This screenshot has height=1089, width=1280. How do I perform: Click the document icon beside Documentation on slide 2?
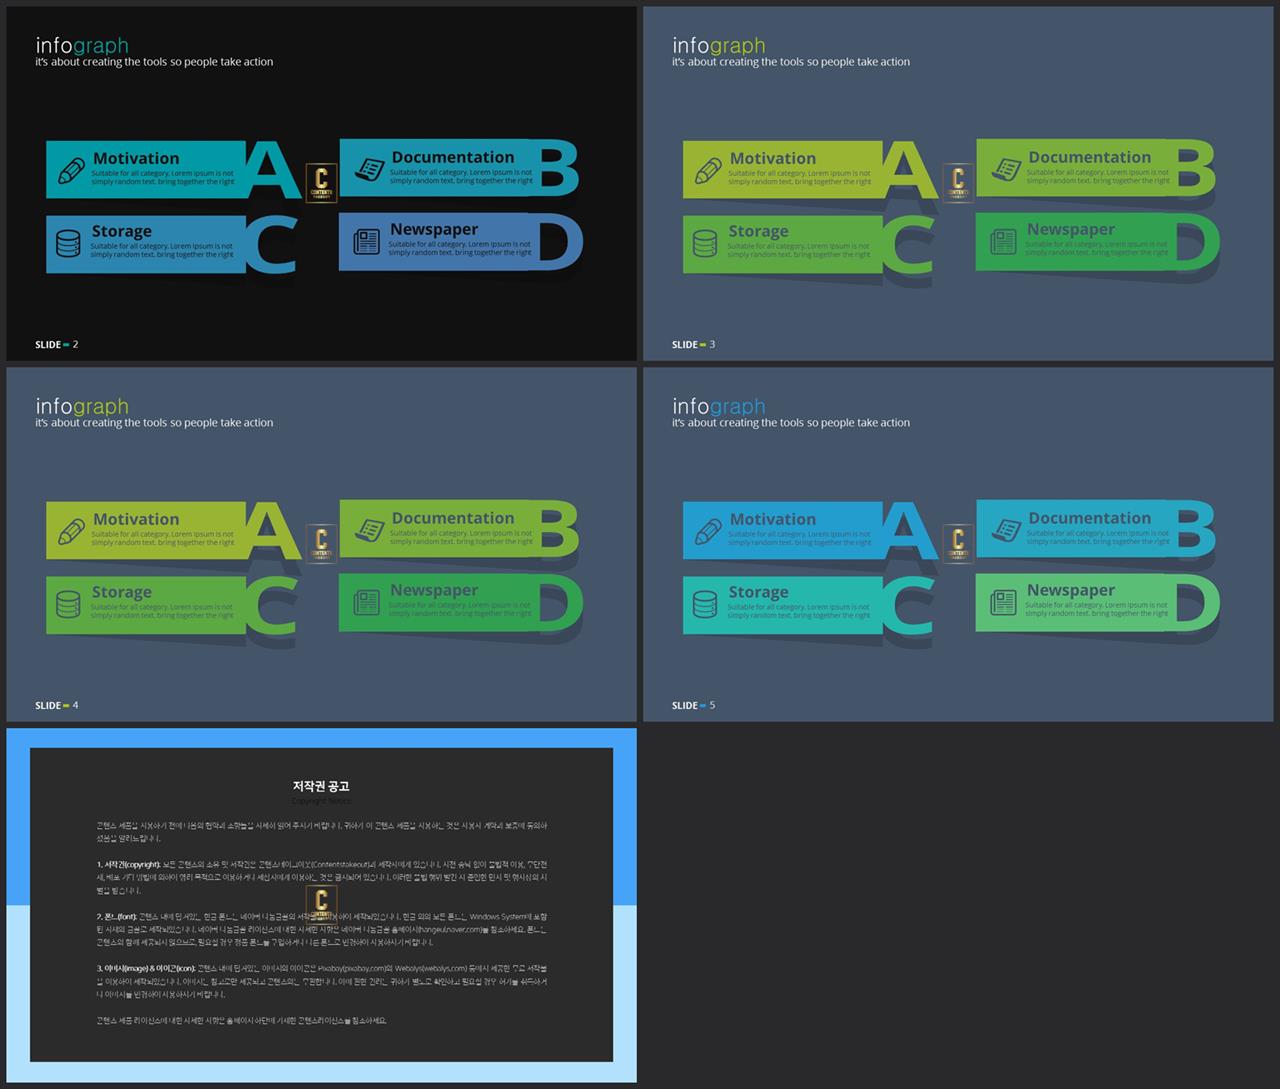[370, 169]
